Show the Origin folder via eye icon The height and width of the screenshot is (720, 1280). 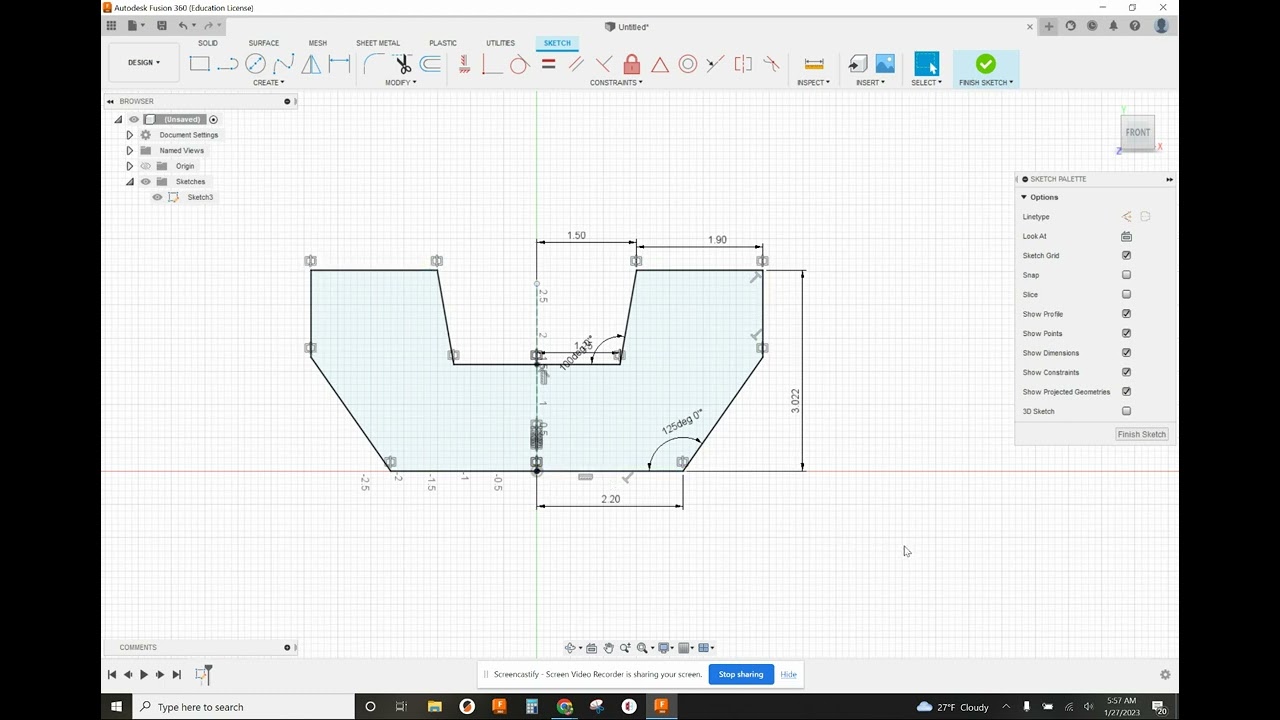point(145,166)
